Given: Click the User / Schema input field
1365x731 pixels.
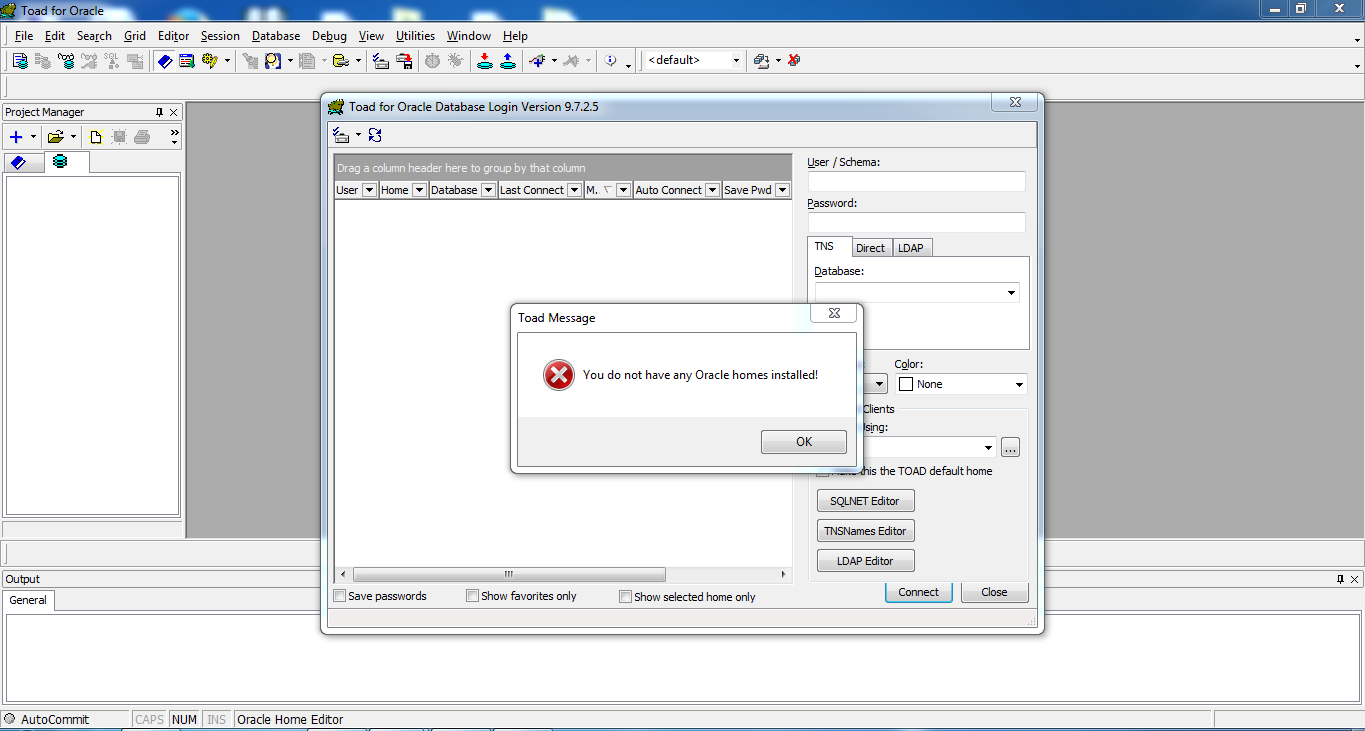Looking at the screenshot, I should tap(916, 181).
